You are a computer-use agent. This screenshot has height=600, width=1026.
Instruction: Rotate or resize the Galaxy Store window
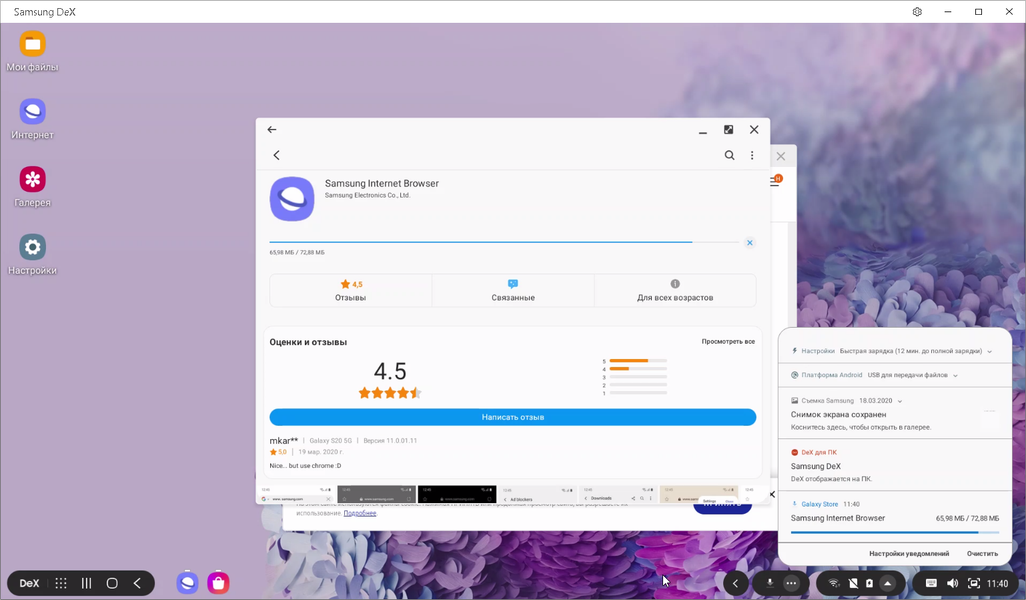(x=728, y=130)
